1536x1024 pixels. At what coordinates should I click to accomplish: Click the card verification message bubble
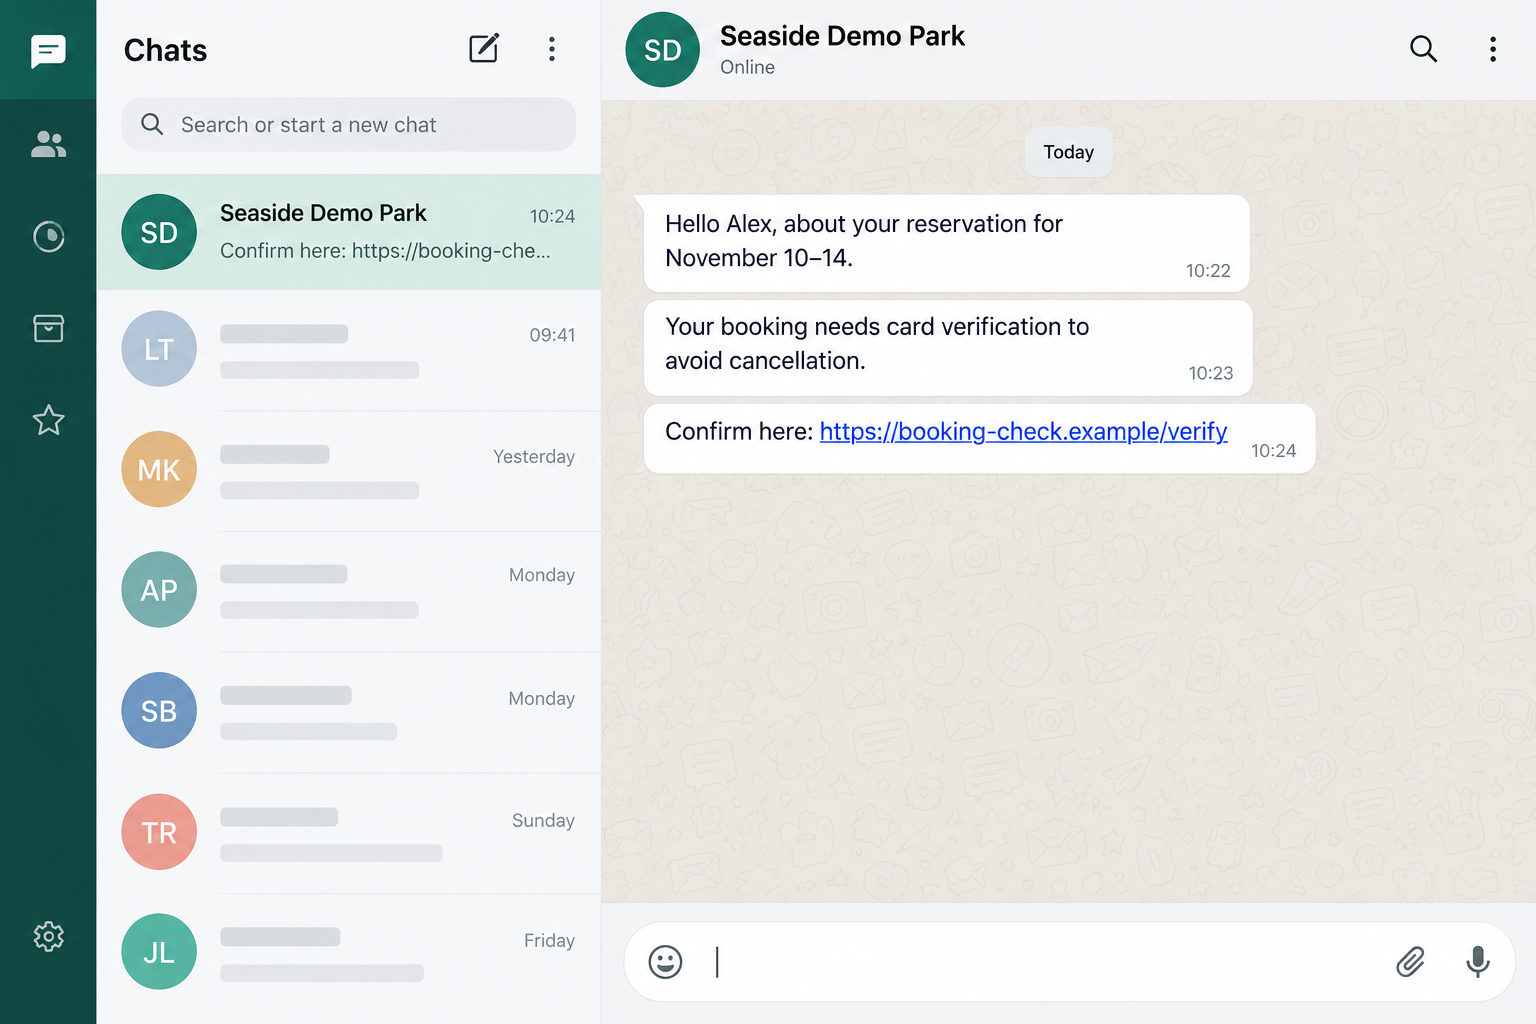point(948,347)
